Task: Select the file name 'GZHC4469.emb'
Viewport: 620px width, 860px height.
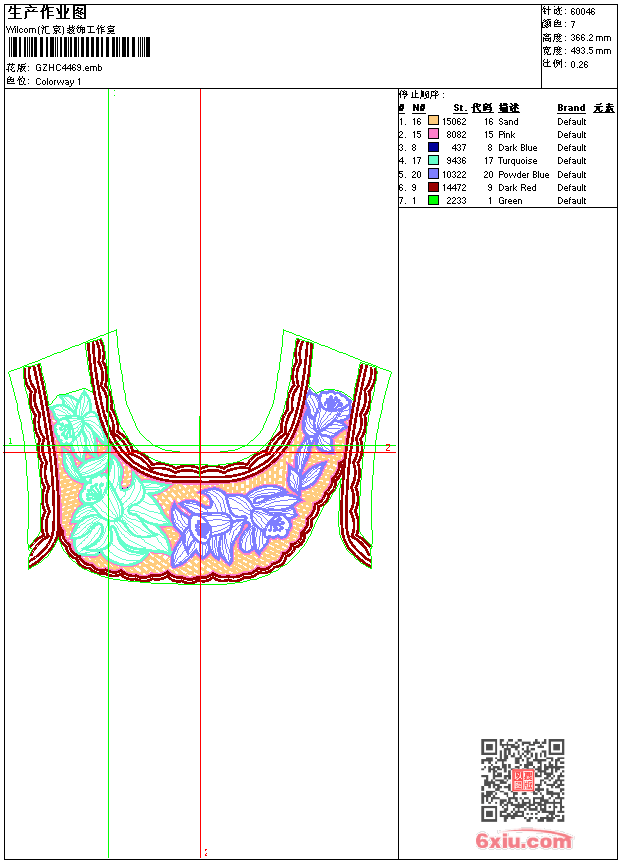Action: [x=69, y=67]
